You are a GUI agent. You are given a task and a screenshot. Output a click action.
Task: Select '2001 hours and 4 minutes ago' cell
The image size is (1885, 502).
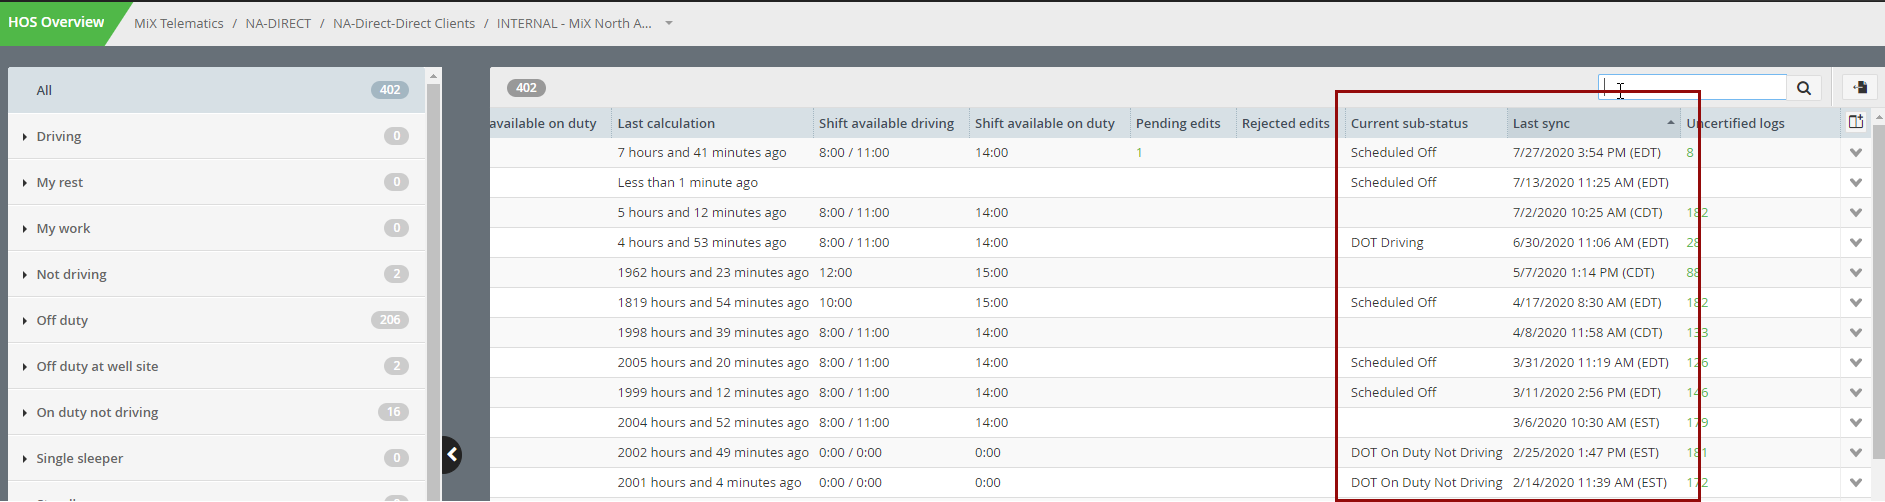point(711,483)
